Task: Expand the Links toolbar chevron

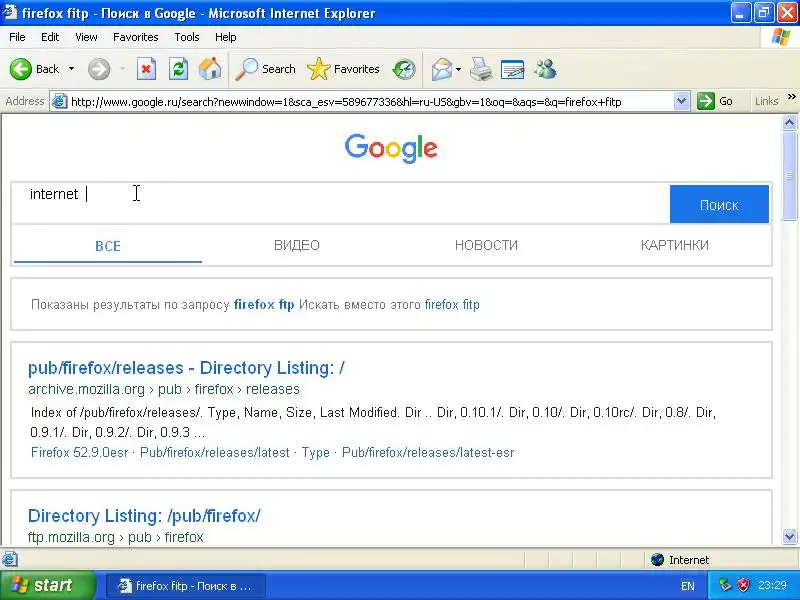Action: point(791,97)
